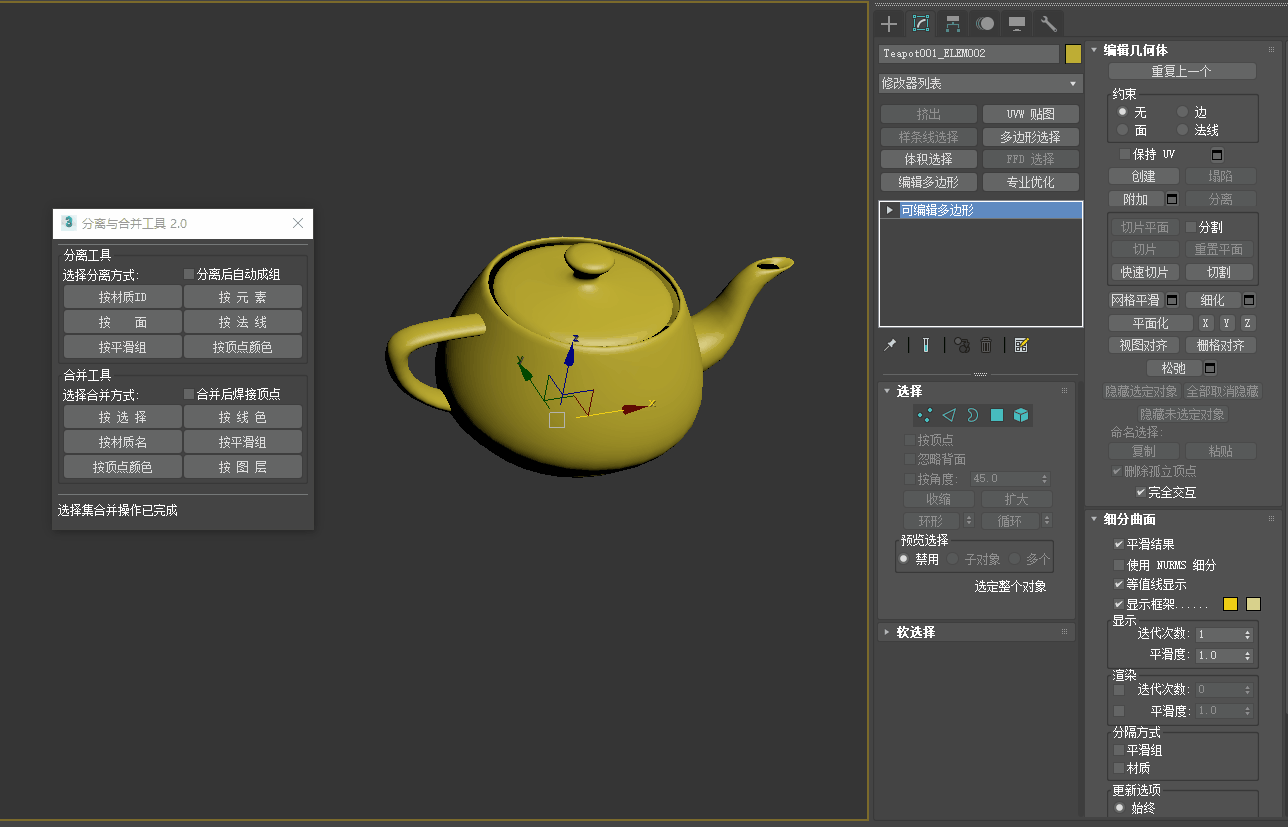The height and width of the screenshot is (827, 1288).
Task: Select the 边 constraint radio button
Action: [x=1183, y=112]
